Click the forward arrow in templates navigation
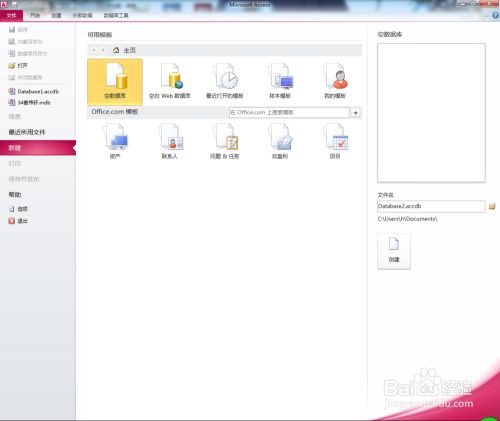Viewport: 500px width, 421px height. [x=103, y=50]
